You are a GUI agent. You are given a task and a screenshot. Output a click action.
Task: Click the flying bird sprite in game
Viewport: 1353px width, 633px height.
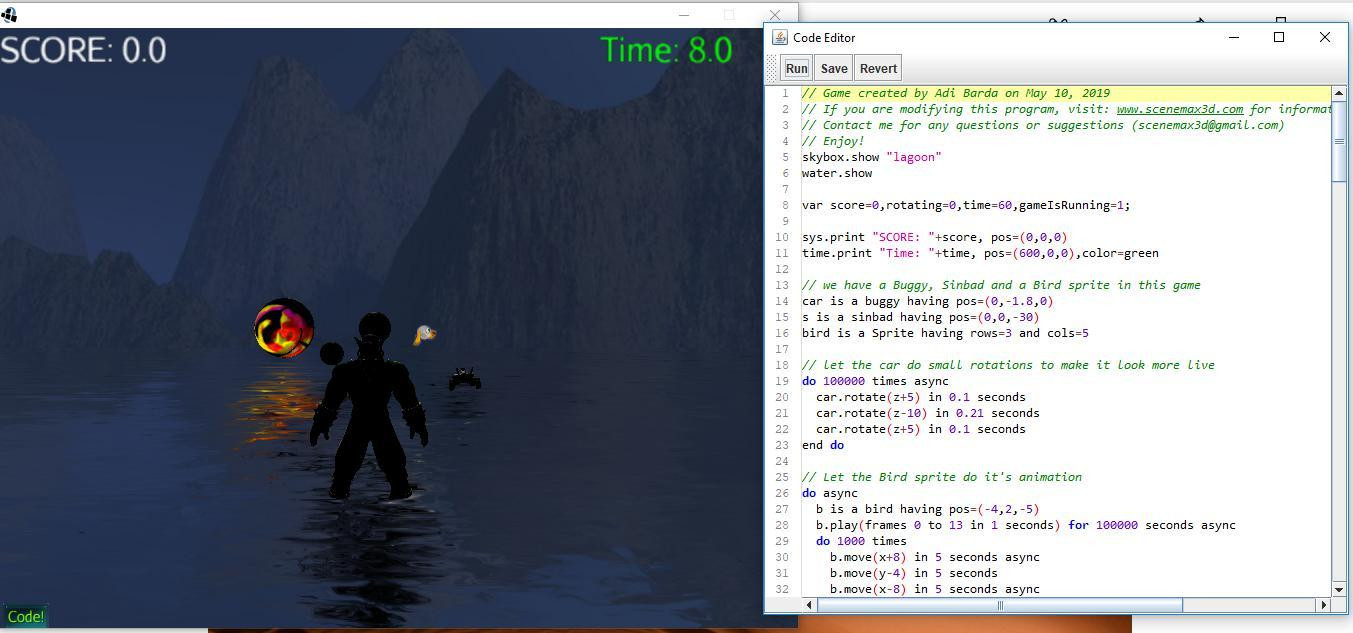tap(425, 334)
